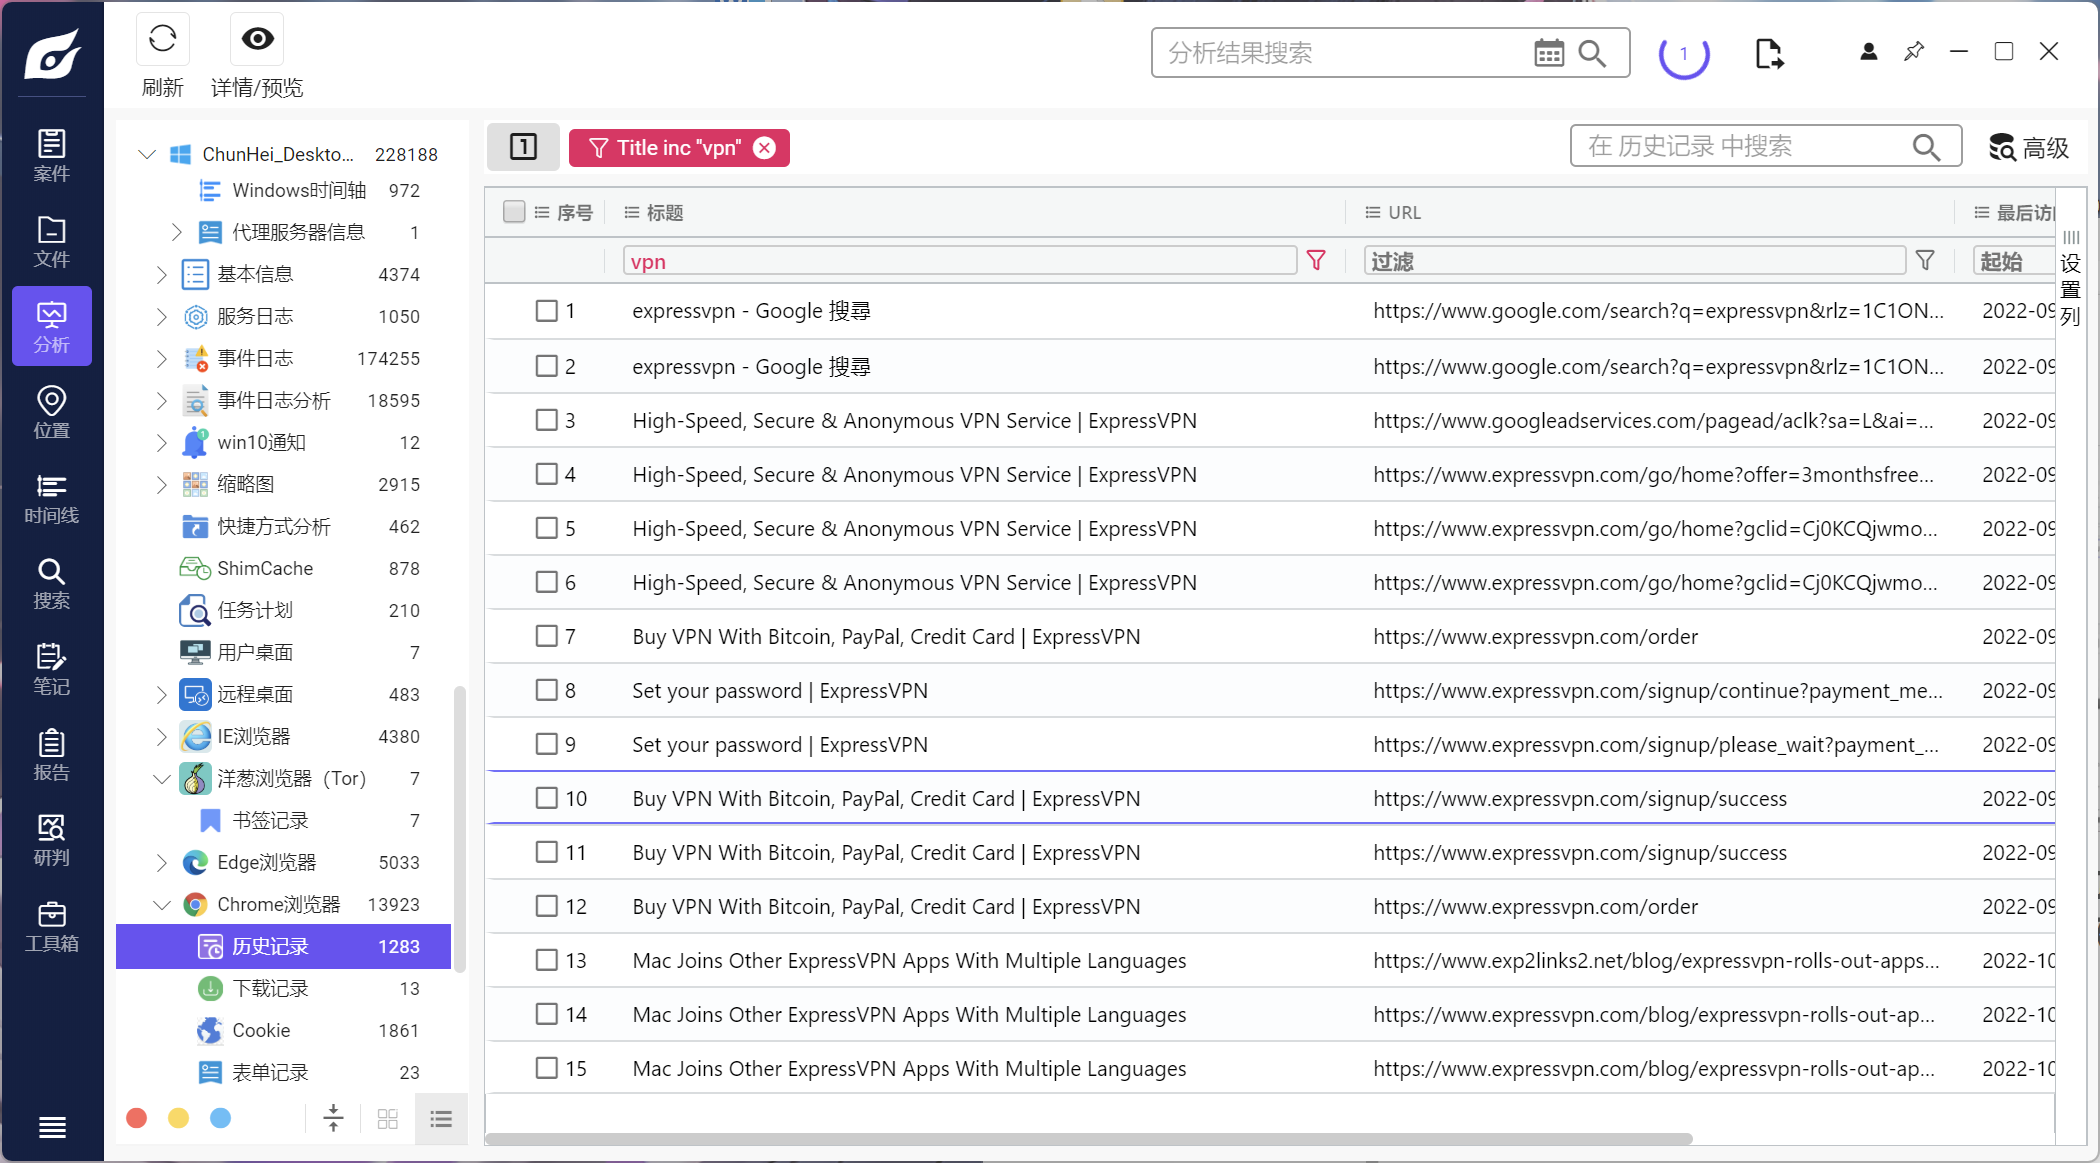The image size is (2100, 1163).
Task: Open the user account icon
Action: coord(1868,51)
